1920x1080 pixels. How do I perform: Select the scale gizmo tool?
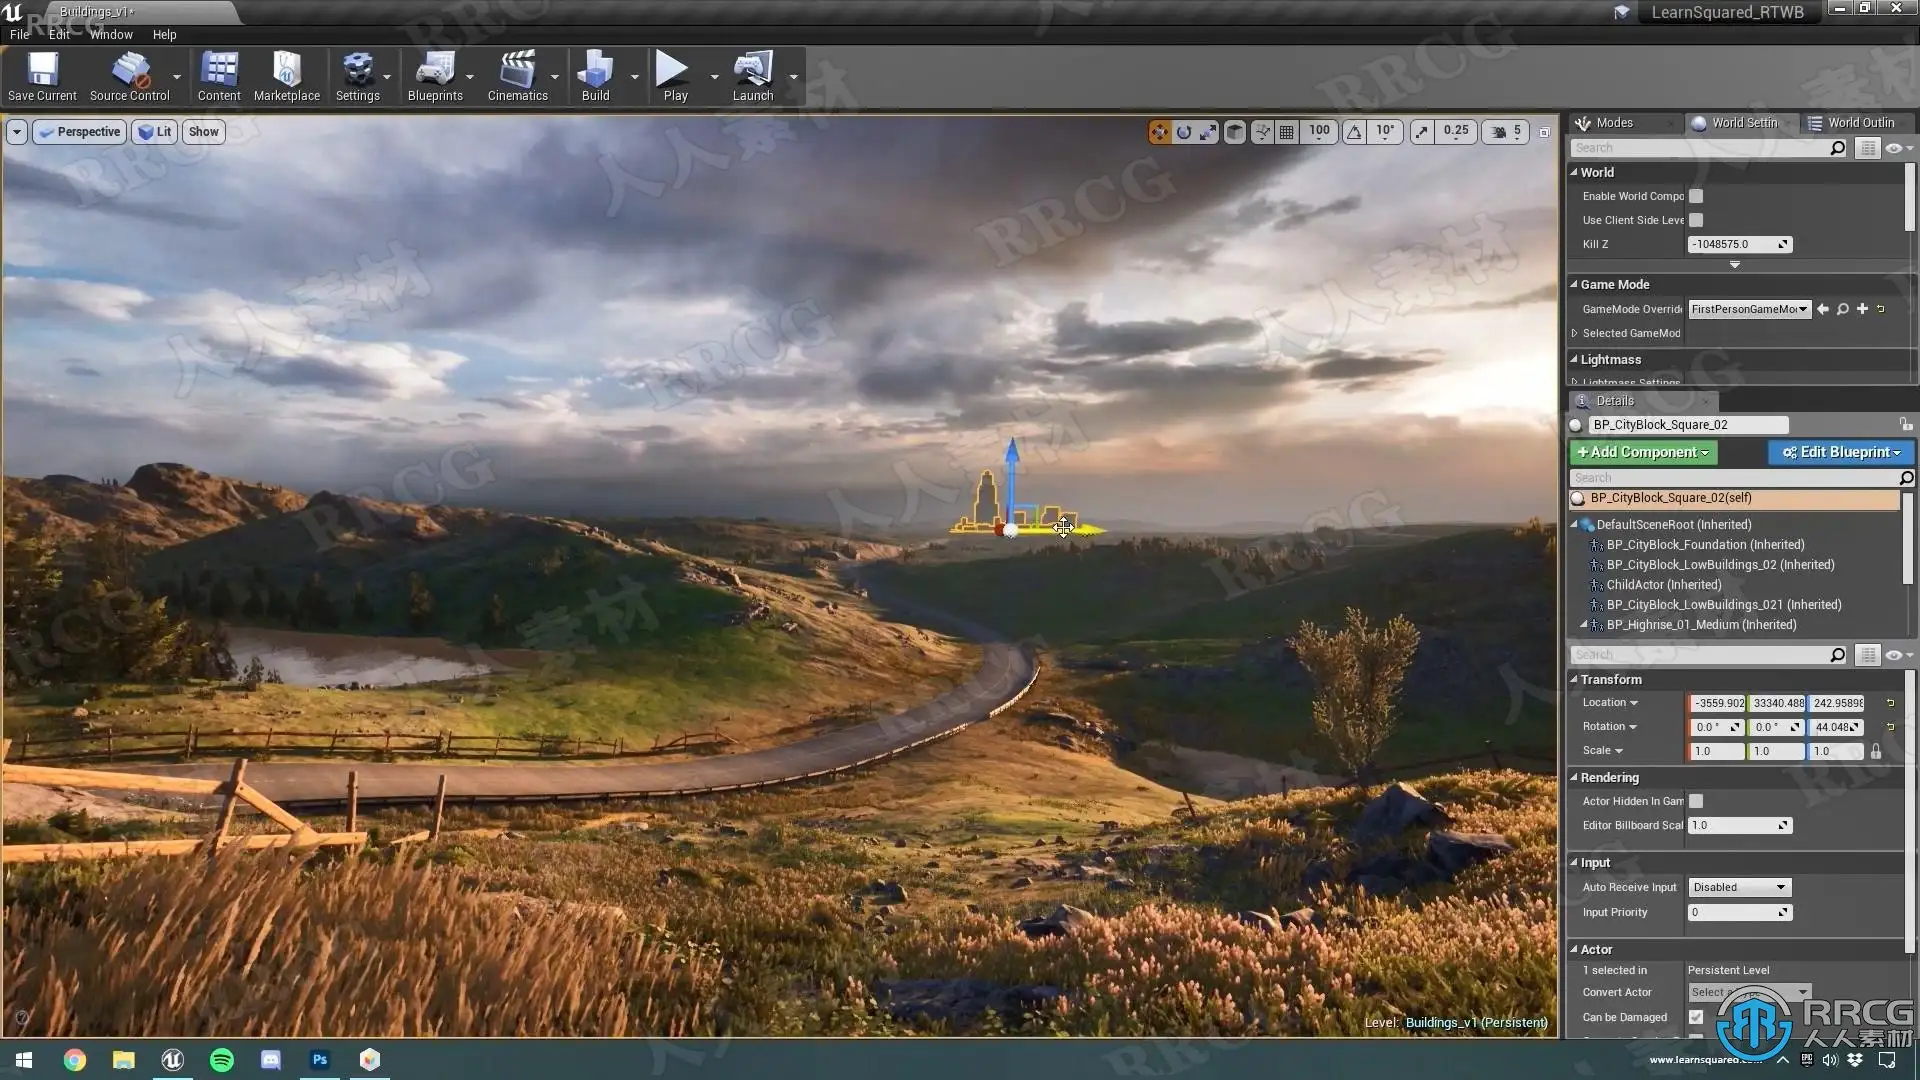1209,132
